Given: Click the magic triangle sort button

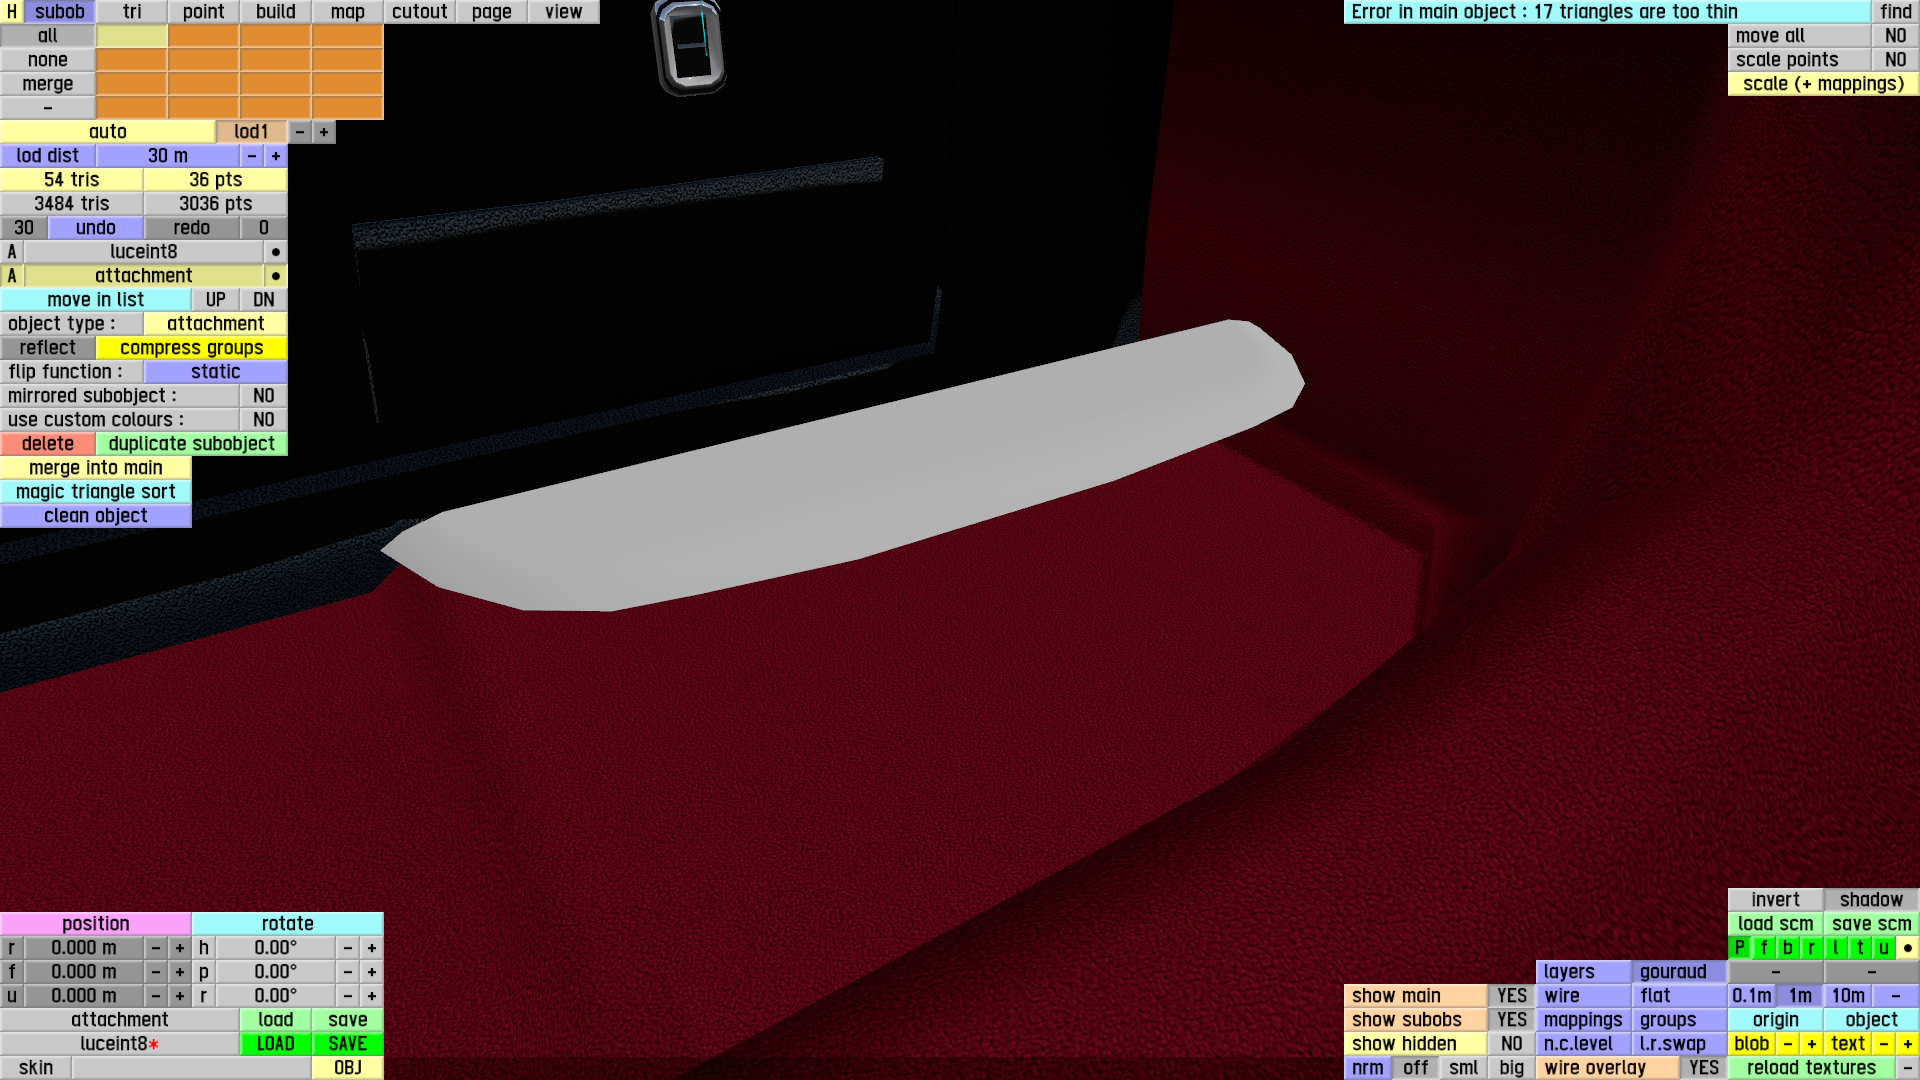Looking at the screenshot, I should [x=96, y=492].
